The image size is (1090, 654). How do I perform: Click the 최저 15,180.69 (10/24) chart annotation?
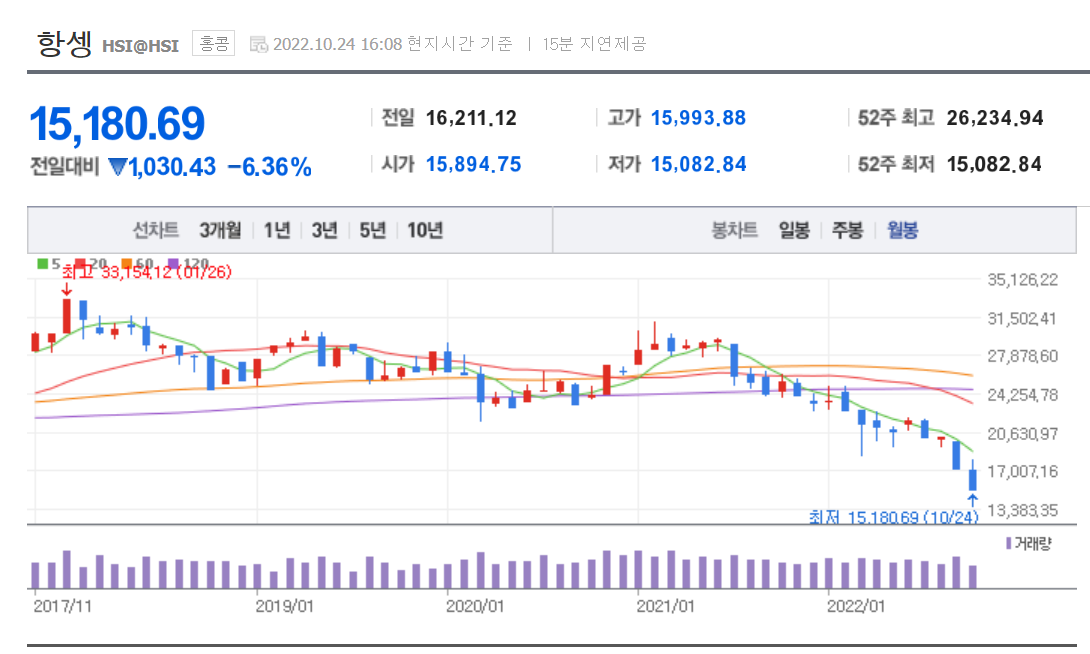click(x=893, y=517)
